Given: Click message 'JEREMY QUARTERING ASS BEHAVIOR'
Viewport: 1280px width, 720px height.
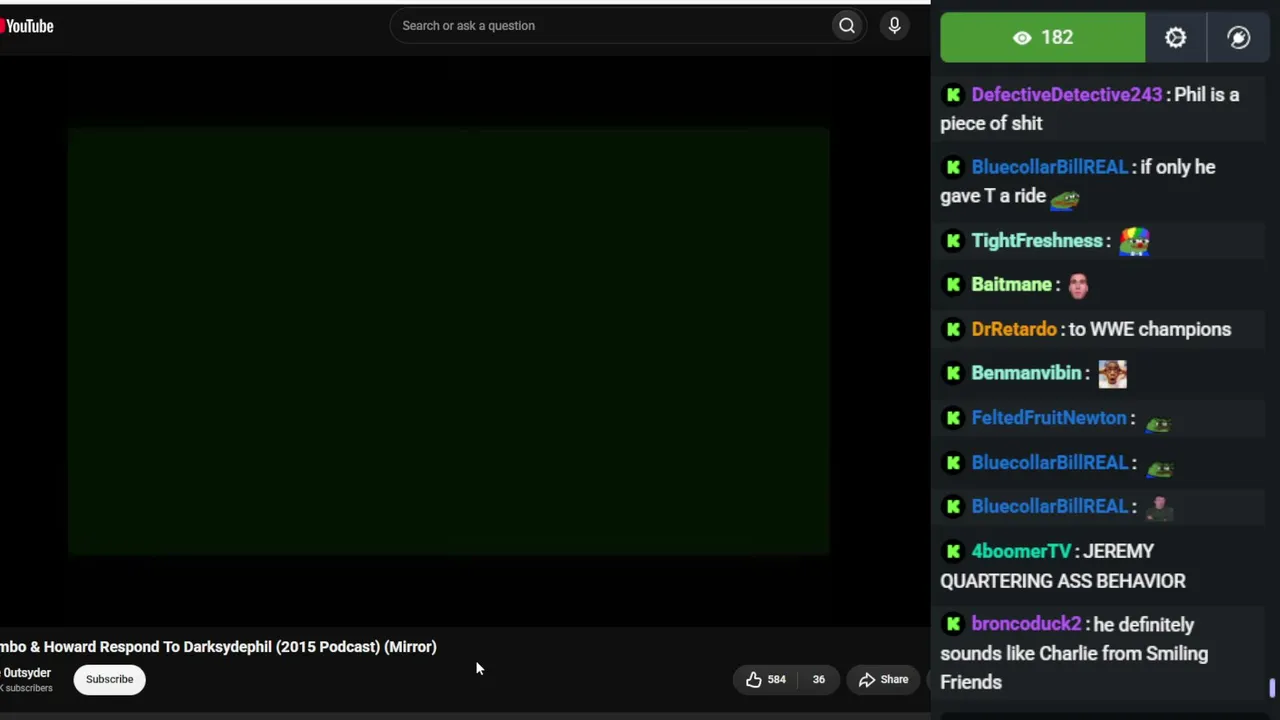Looking at the screenshot, I should (1063, 566).
